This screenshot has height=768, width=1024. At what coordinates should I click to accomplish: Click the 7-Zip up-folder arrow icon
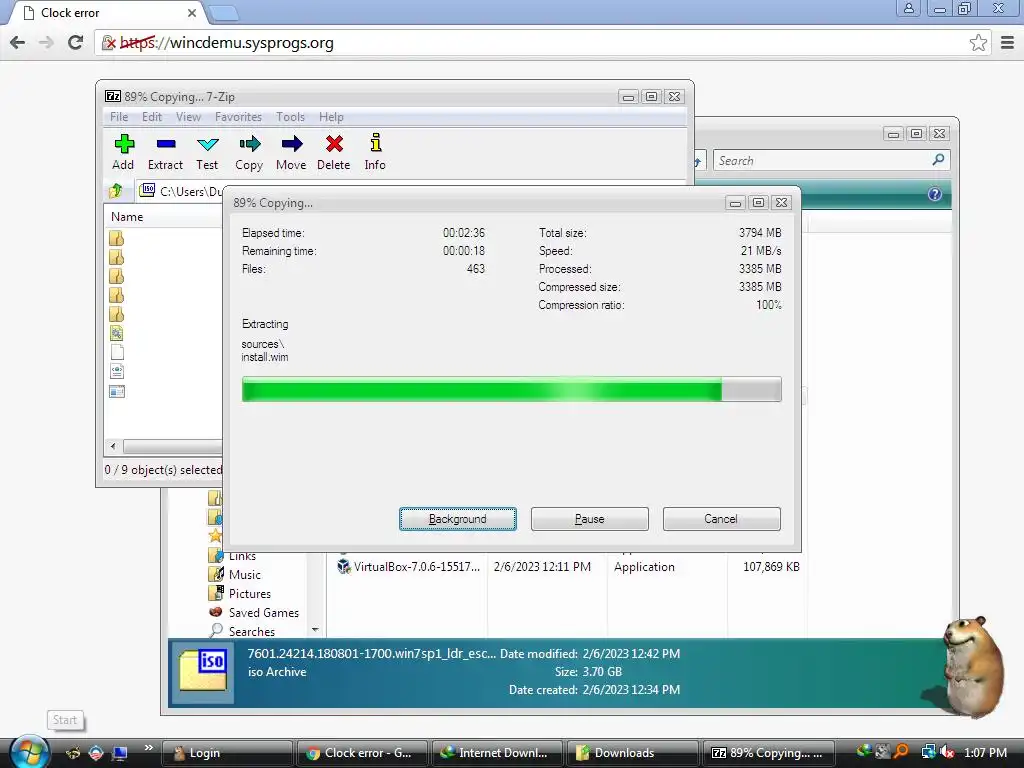(x=116, y=191)
